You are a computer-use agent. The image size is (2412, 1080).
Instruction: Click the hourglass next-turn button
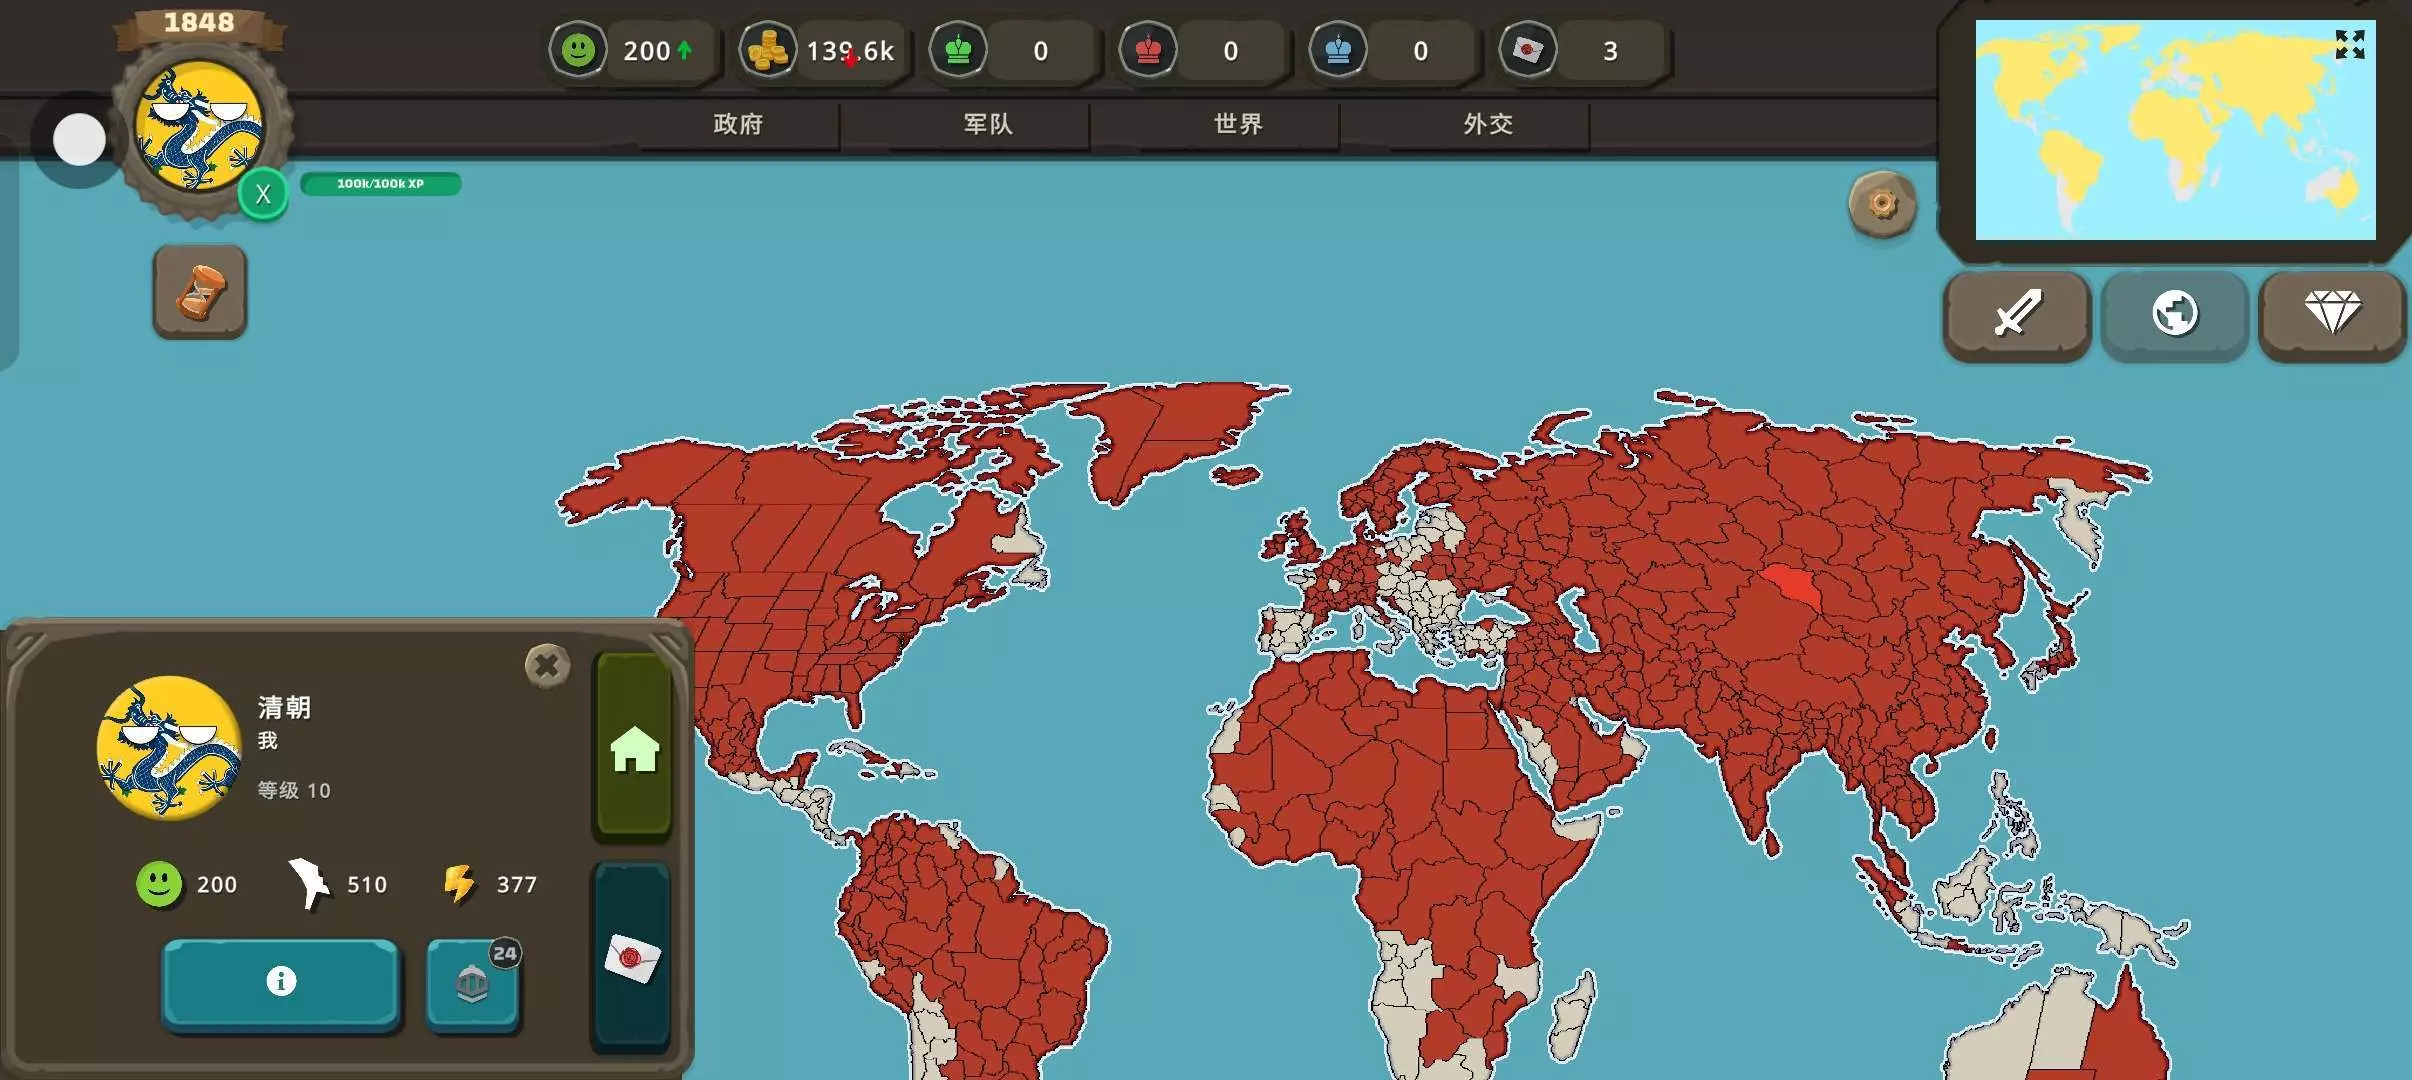tap(200, 292)
